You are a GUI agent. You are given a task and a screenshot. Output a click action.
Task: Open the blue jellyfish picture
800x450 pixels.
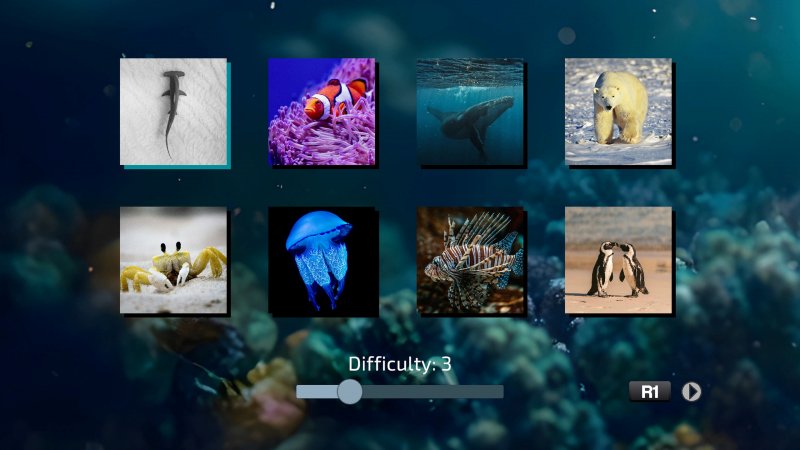pyautogui.click(x=321, y=260)
